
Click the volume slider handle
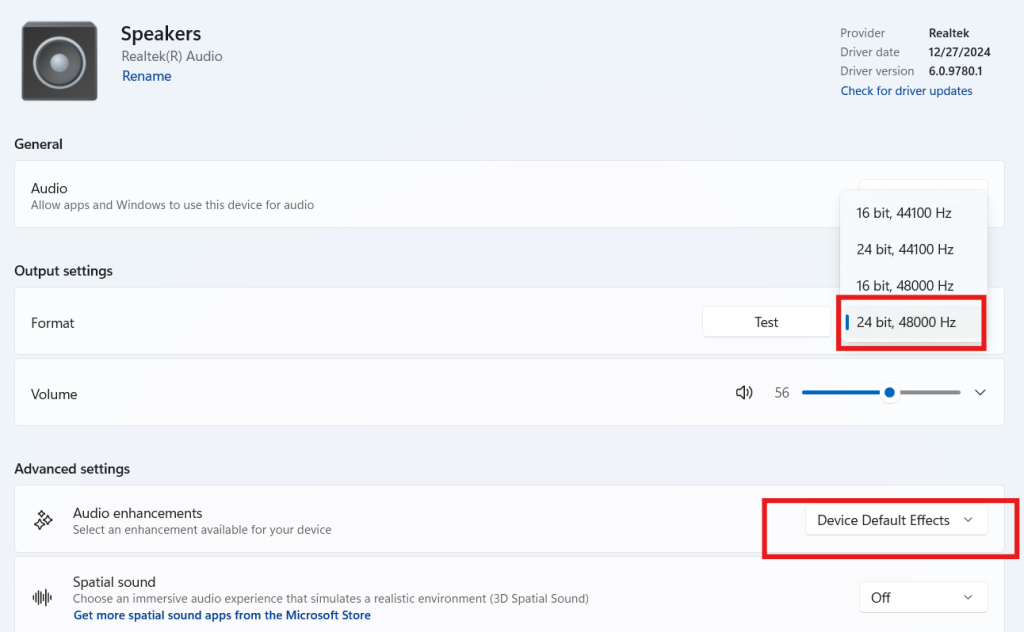[889, 393]
